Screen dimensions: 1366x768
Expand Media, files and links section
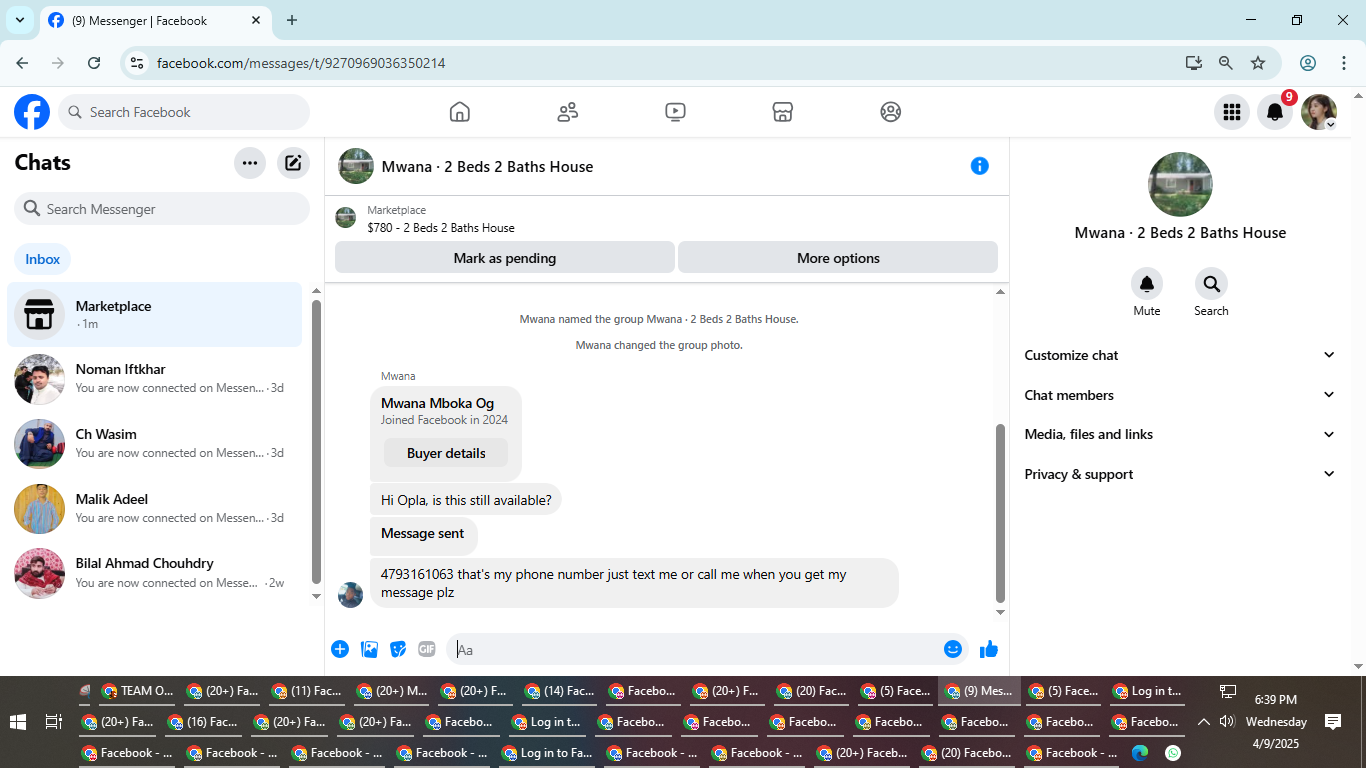tap(1180, 434)
